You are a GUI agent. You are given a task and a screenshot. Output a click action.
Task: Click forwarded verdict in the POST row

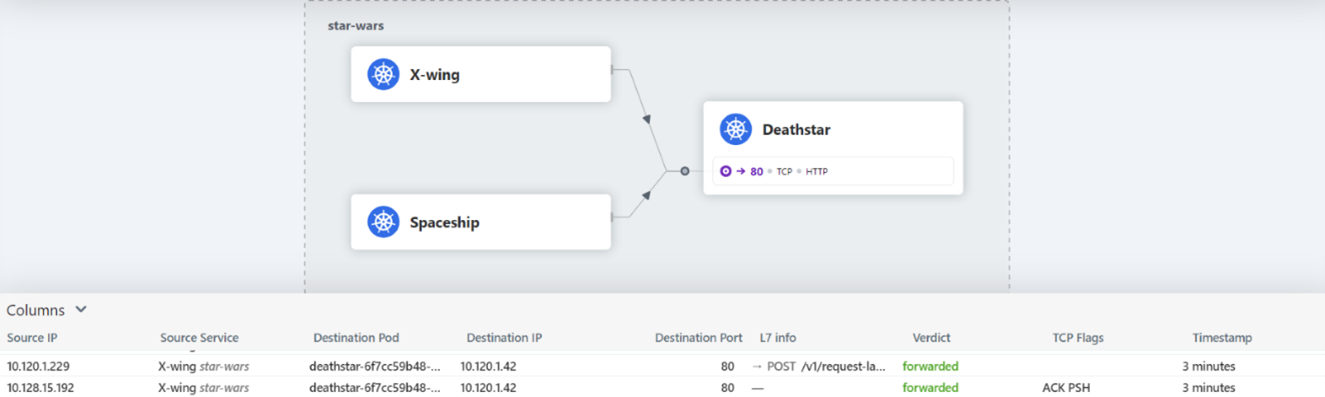[930, 366]
